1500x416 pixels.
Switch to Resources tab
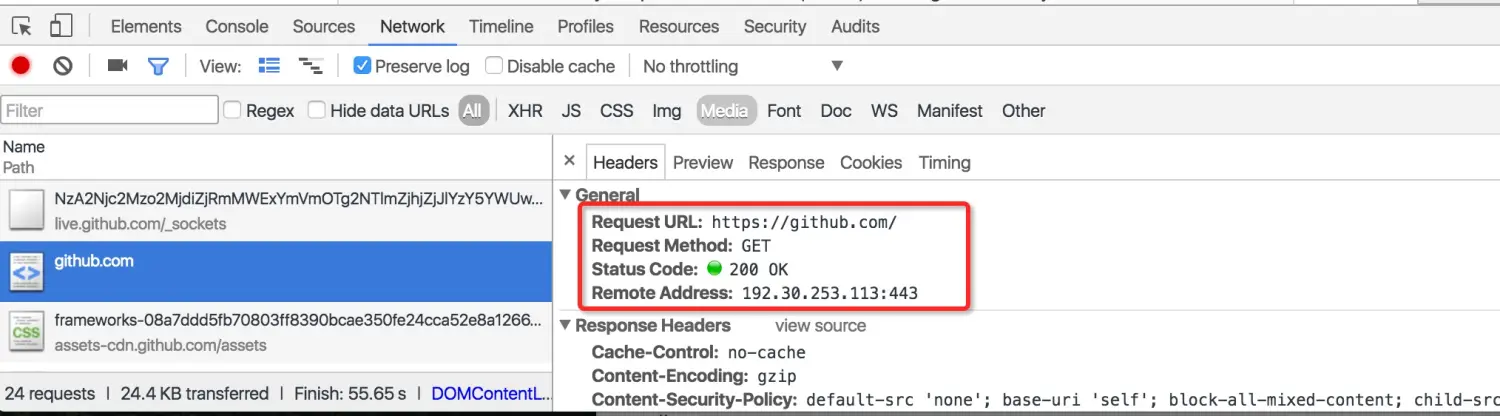(679, 26)
